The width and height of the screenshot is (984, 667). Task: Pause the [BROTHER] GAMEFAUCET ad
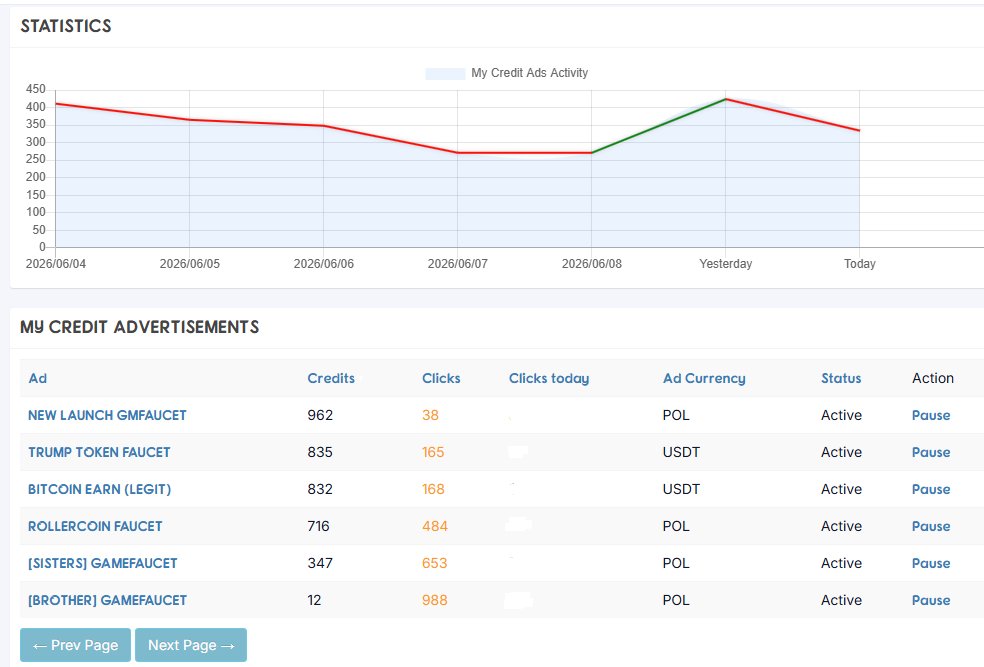931,600
